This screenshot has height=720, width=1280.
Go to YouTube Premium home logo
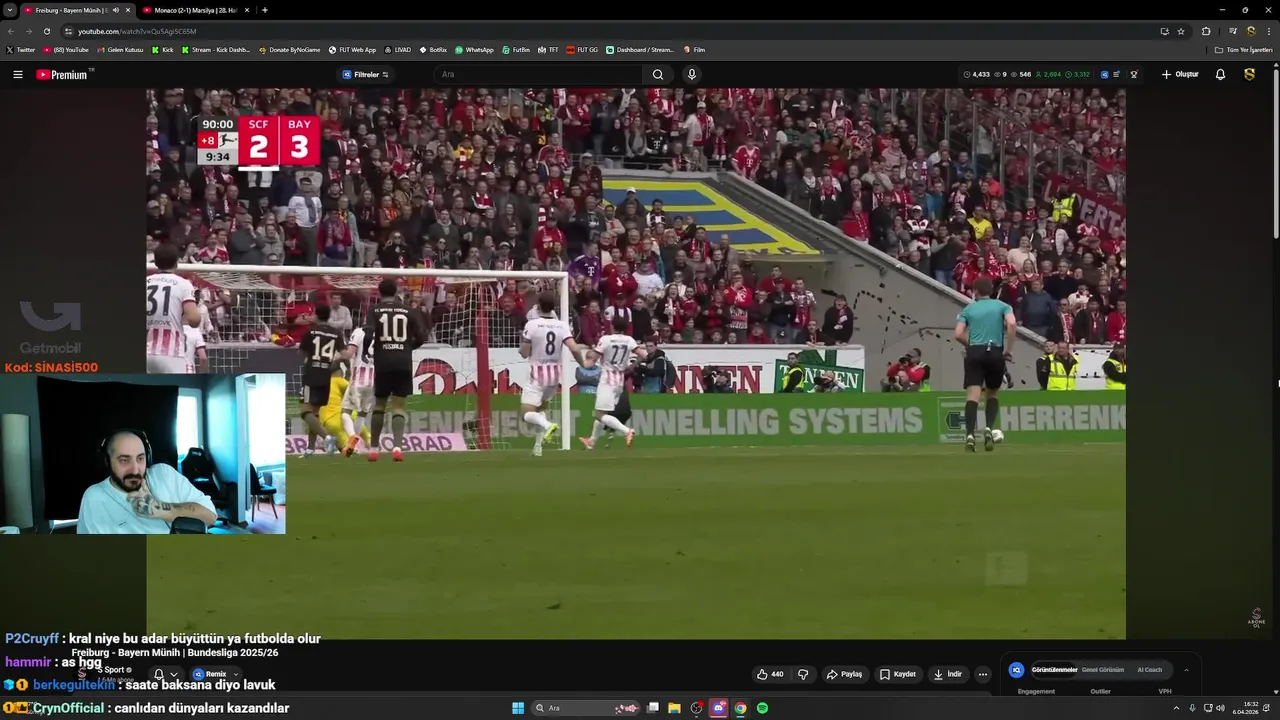point(64,74)
